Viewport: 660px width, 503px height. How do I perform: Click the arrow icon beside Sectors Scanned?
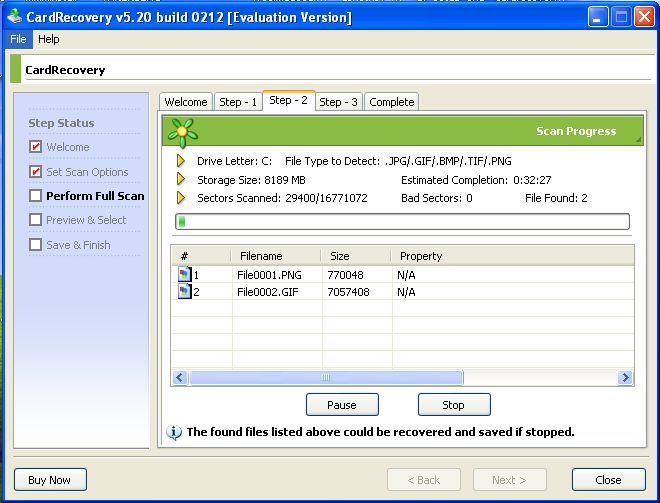(181, 198)
